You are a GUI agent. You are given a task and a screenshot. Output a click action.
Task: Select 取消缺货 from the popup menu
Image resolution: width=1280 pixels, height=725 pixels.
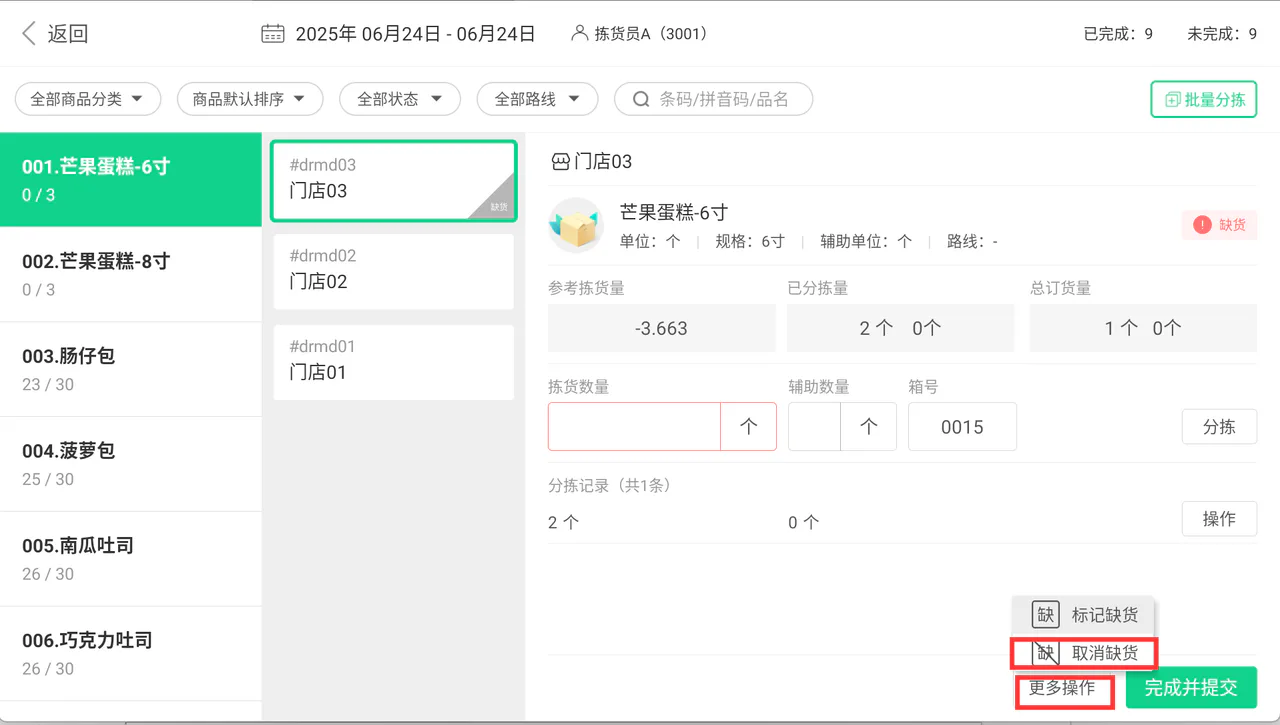click(x=1084, y=653)
